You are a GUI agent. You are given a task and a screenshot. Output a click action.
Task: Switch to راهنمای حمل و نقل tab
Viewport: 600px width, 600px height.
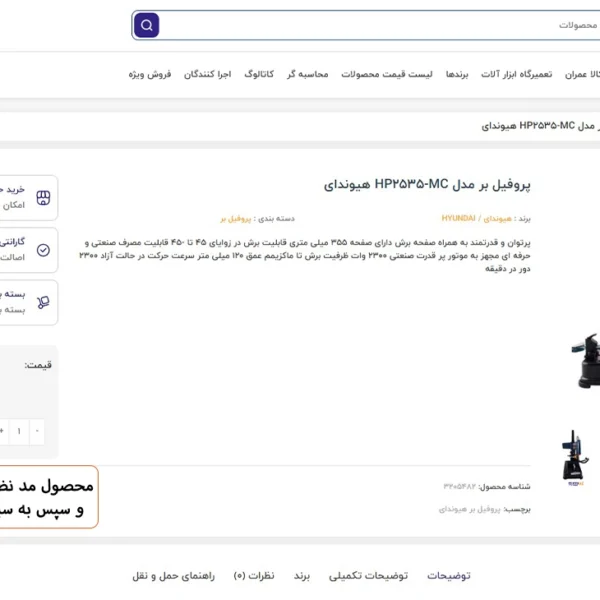(174, 576)
